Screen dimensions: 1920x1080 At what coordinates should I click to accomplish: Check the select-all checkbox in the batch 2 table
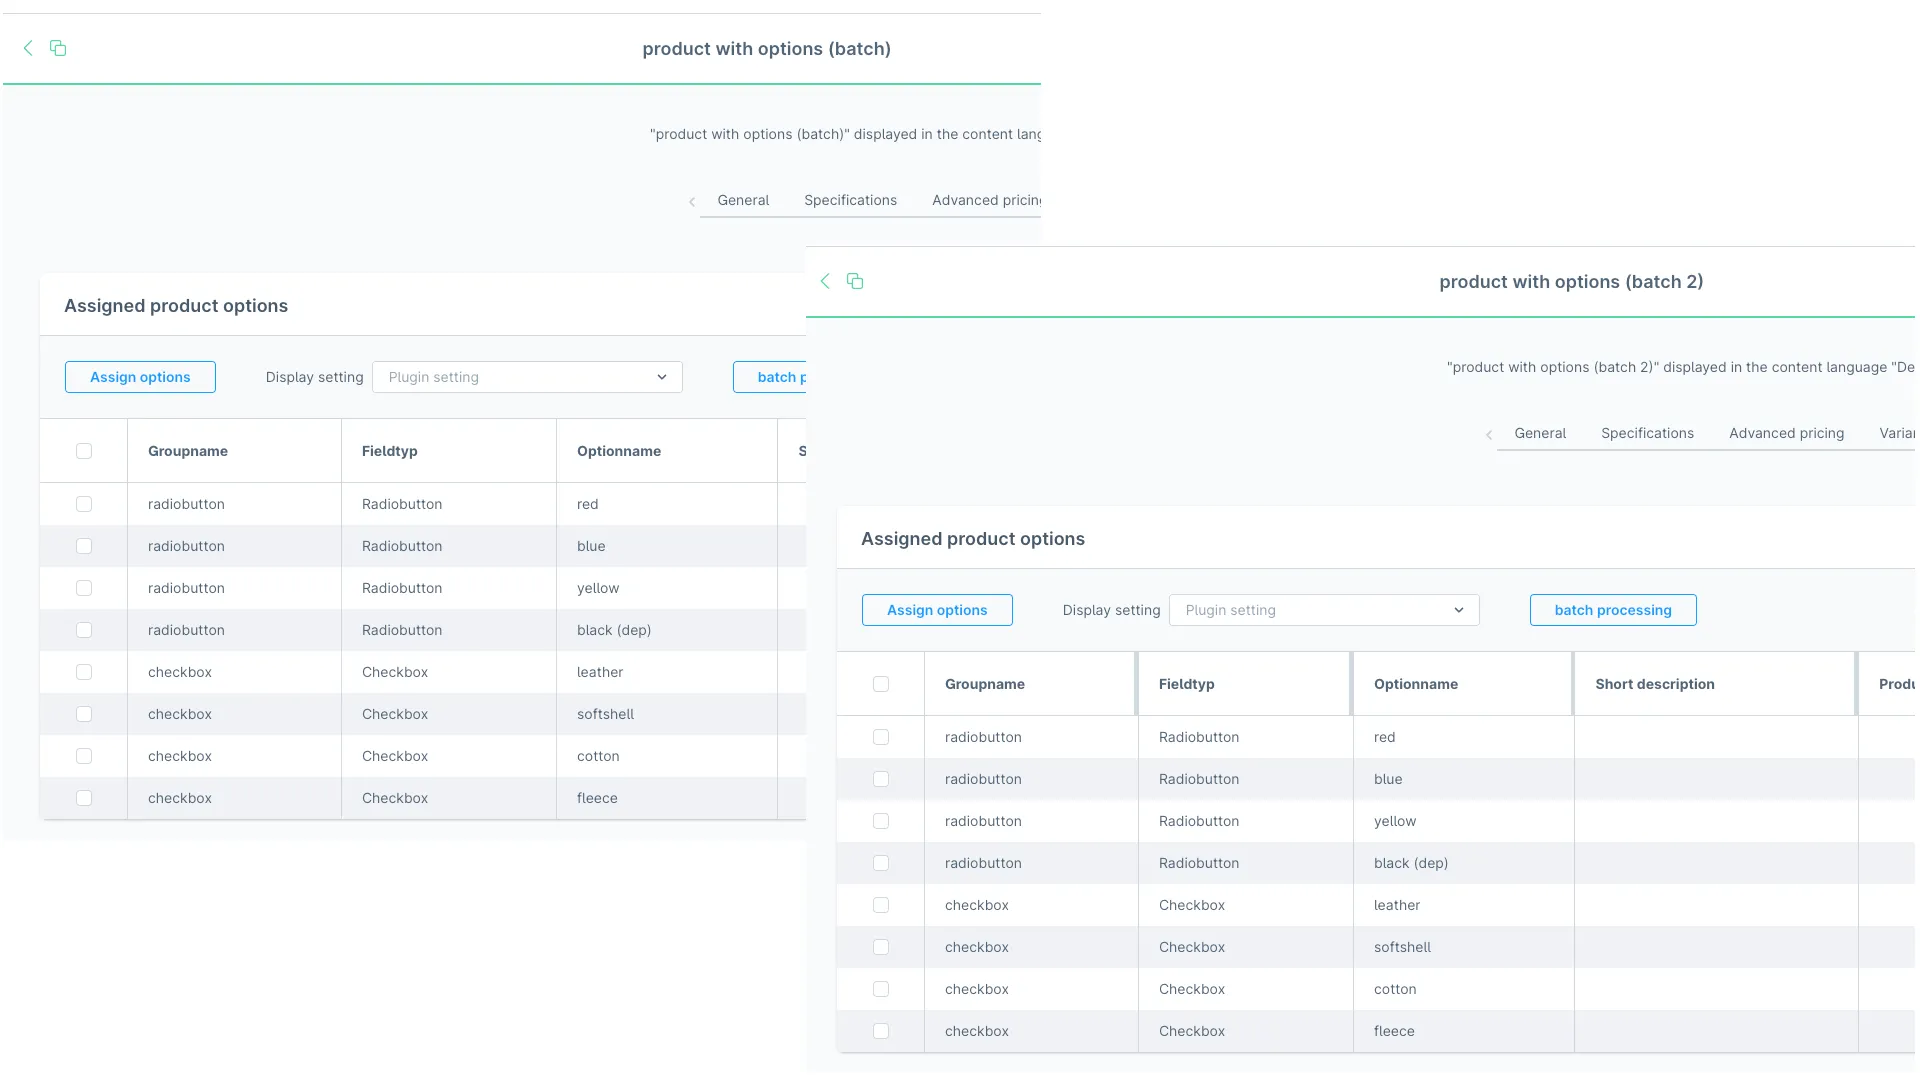coord(881,684)
